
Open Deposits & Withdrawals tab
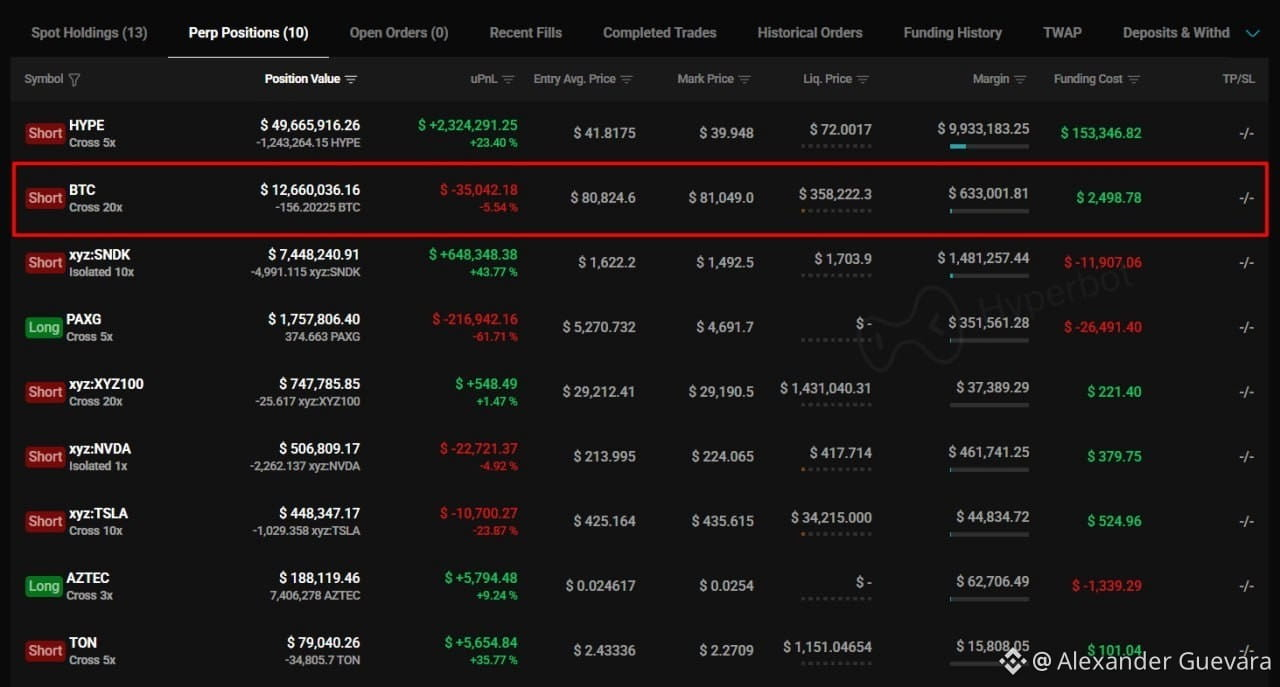coord(1176,33)
